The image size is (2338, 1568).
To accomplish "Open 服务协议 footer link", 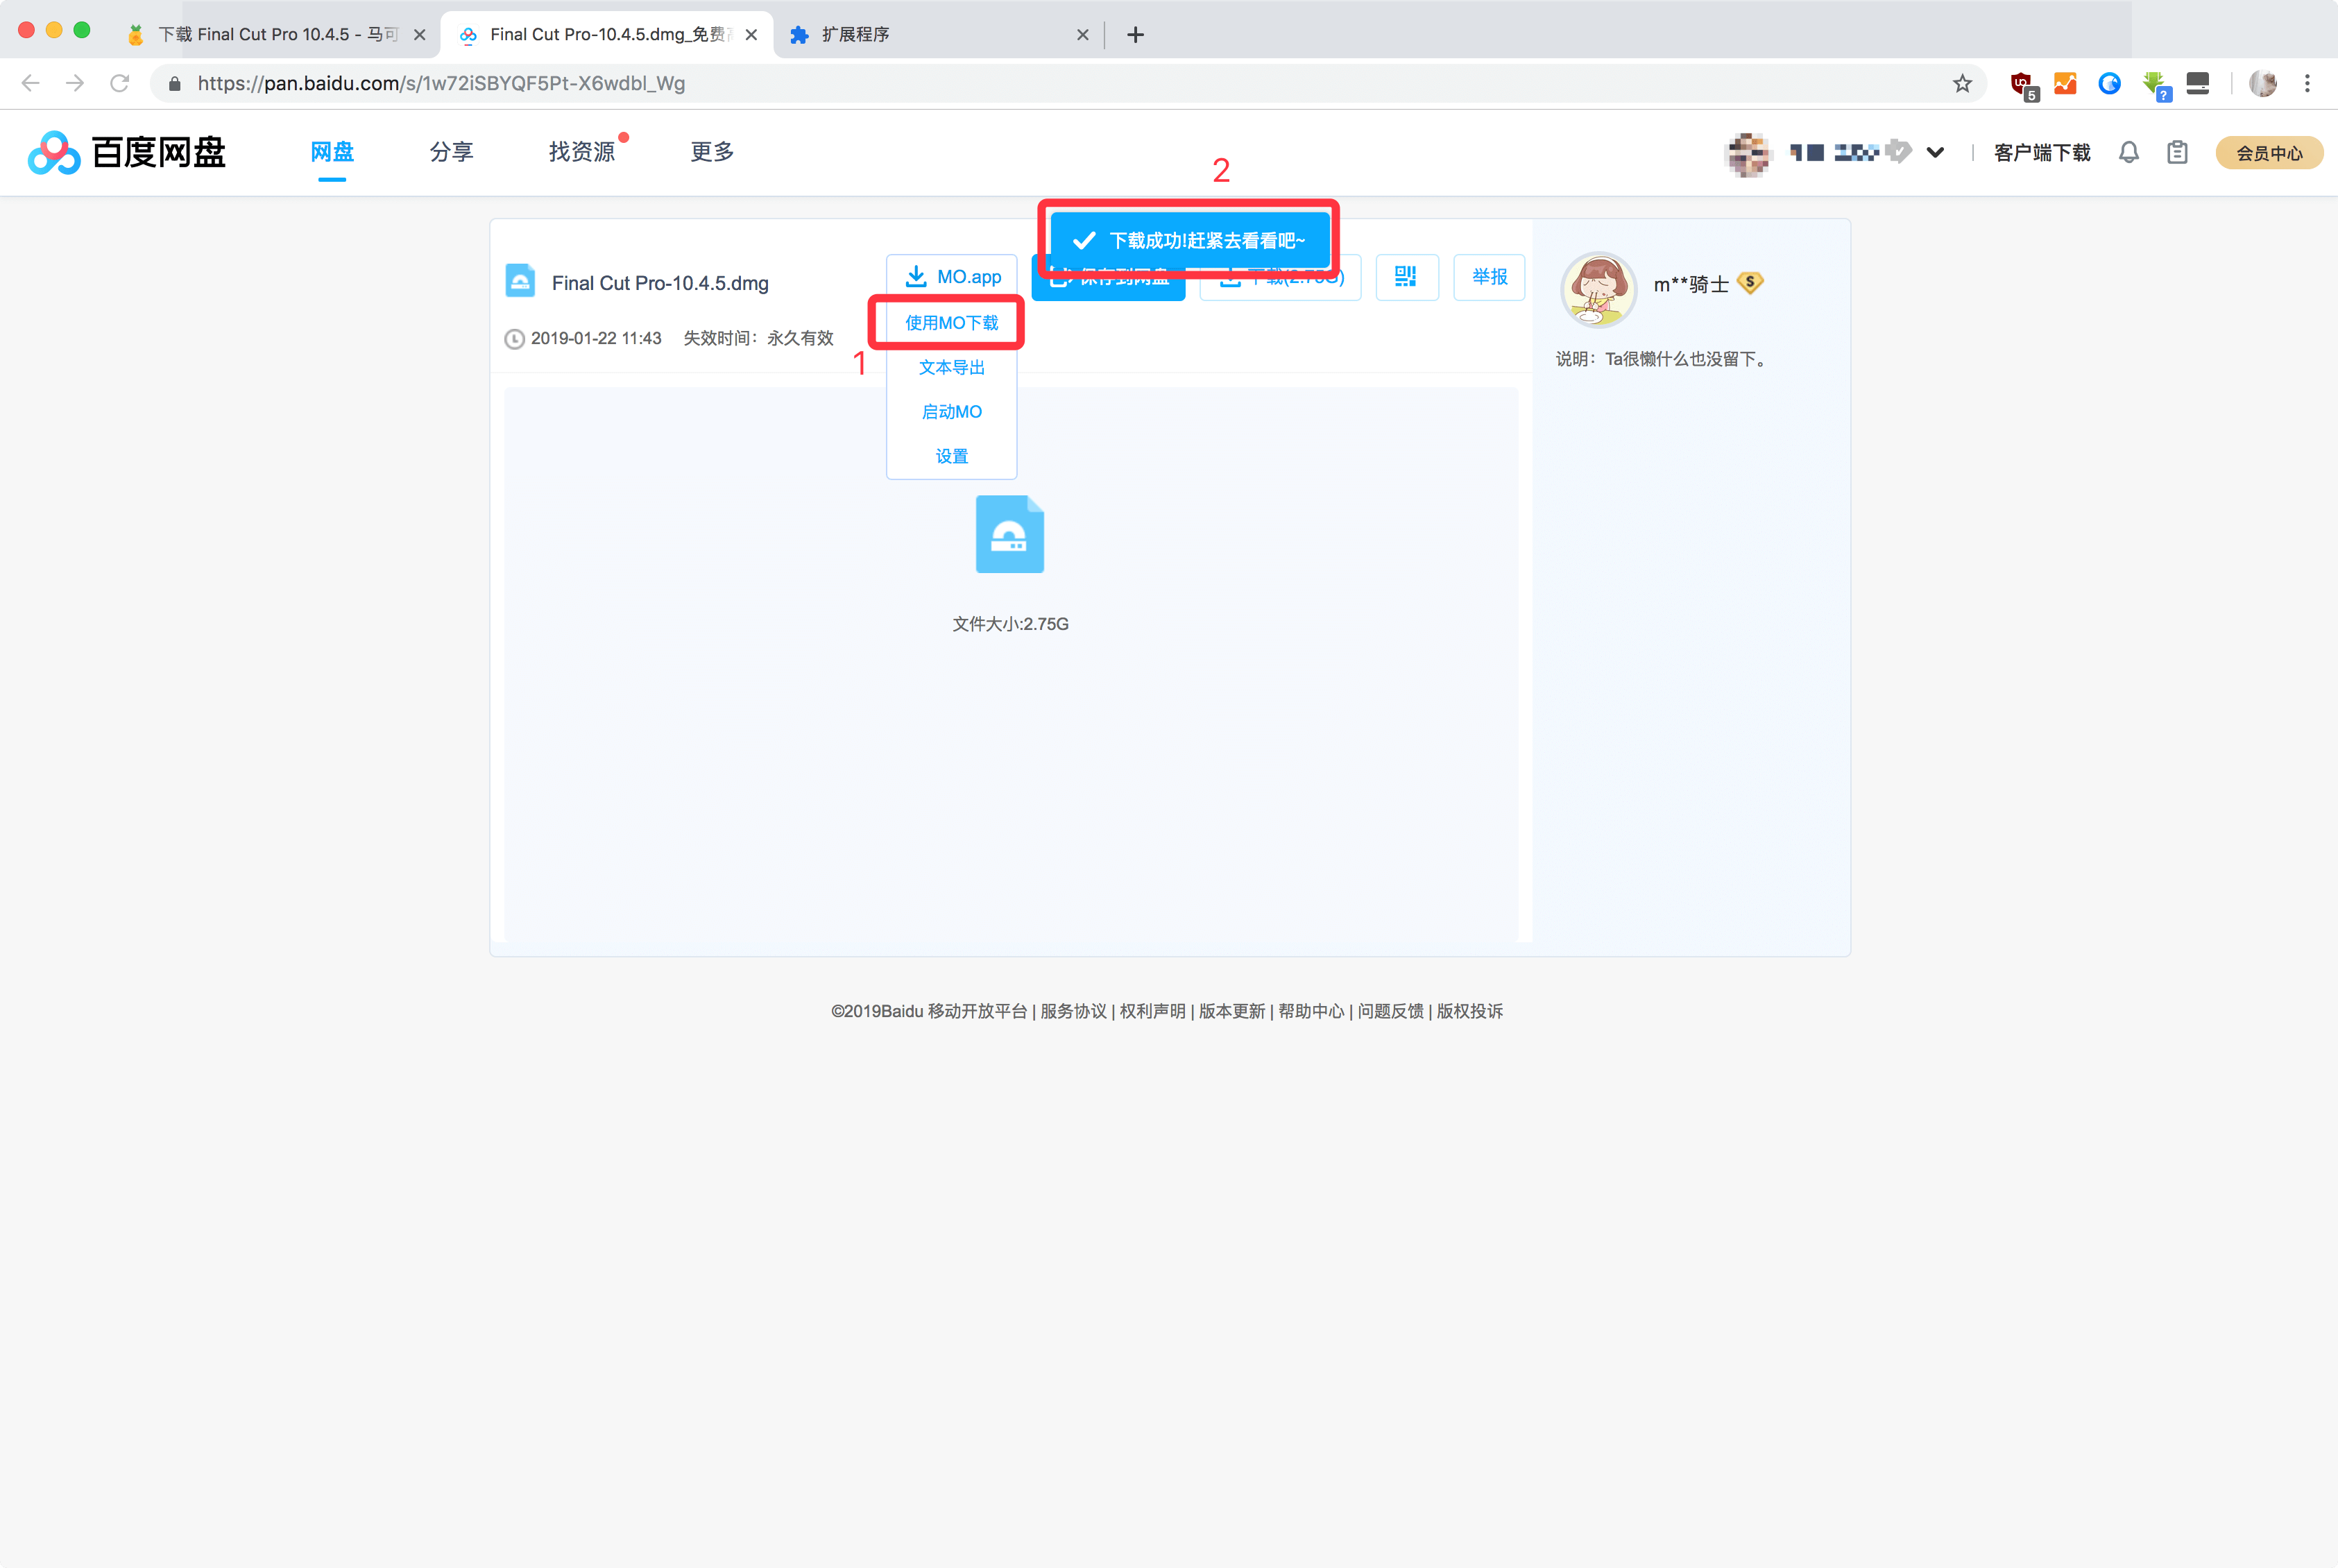I will tap(1073, 1011).
